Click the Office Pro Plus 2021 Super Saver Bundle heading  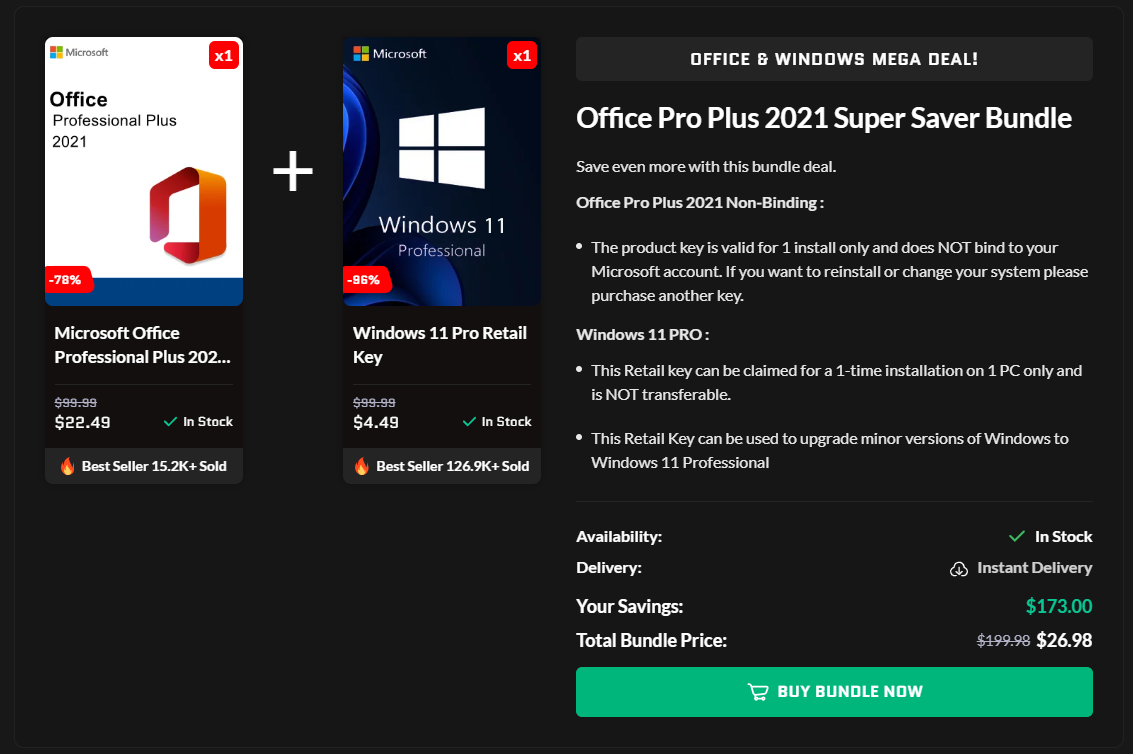click(x=824, y=118)
